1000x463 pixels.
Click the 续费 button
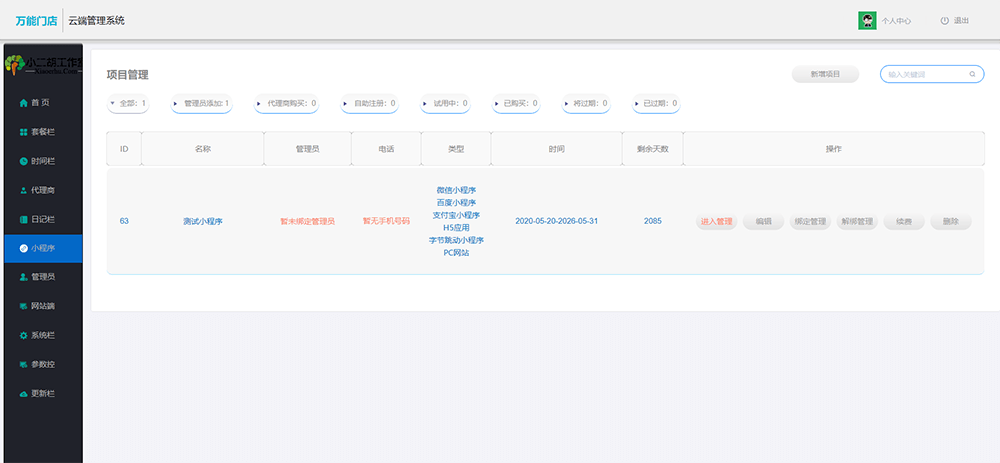[904, 221]
